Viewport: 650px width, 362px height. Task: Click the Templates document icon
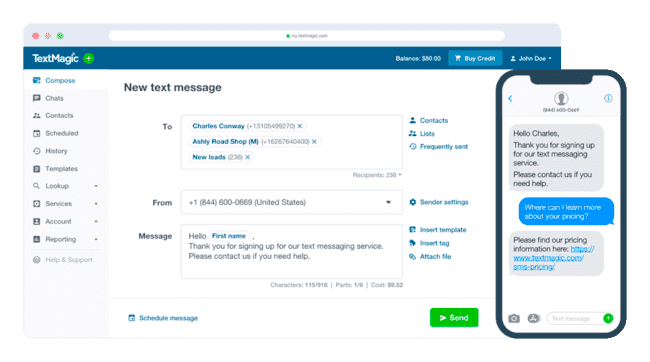36,169
